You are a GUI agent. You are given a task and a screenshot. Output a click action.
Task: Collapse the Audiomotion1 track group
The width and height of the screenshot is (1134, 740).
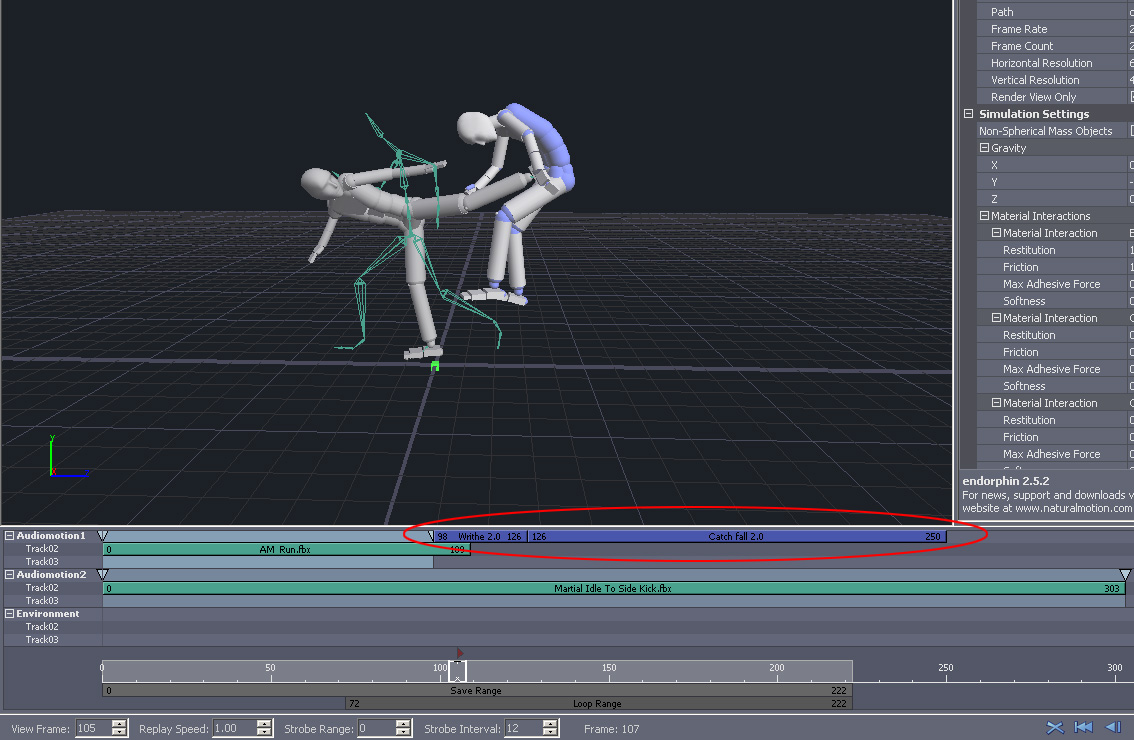pos(9,536)
